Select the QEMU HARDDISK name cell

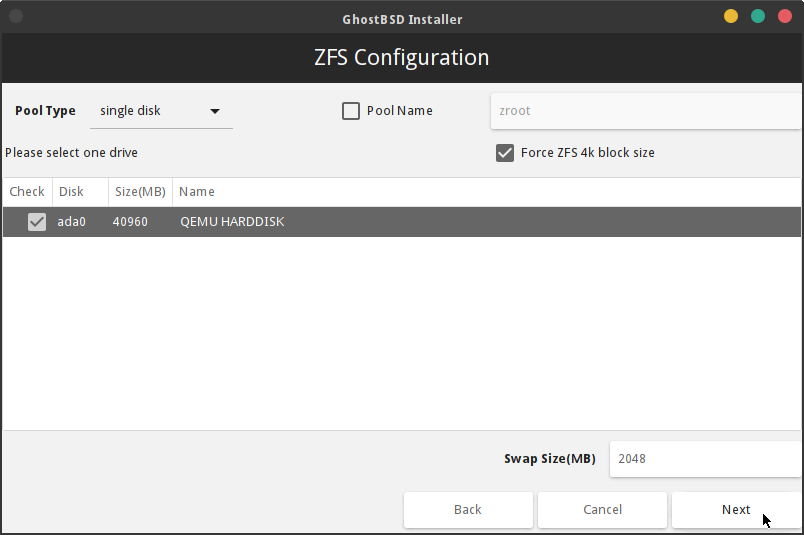click(x=232, y=222)
